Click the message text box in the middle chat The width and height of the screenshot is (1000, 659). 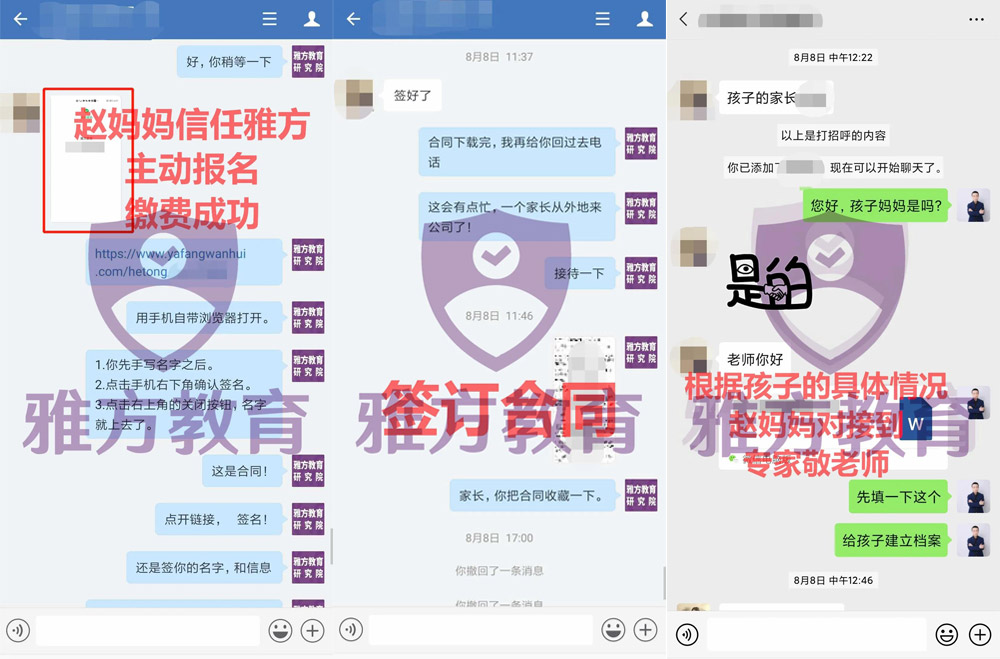coord(480,630)
